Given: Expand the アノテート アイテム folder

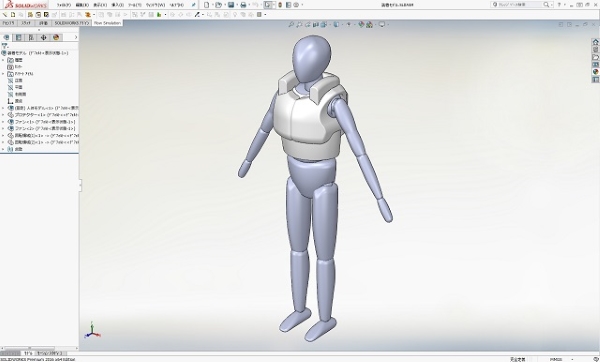Looking at the screenshot, I should coord(3,73).
